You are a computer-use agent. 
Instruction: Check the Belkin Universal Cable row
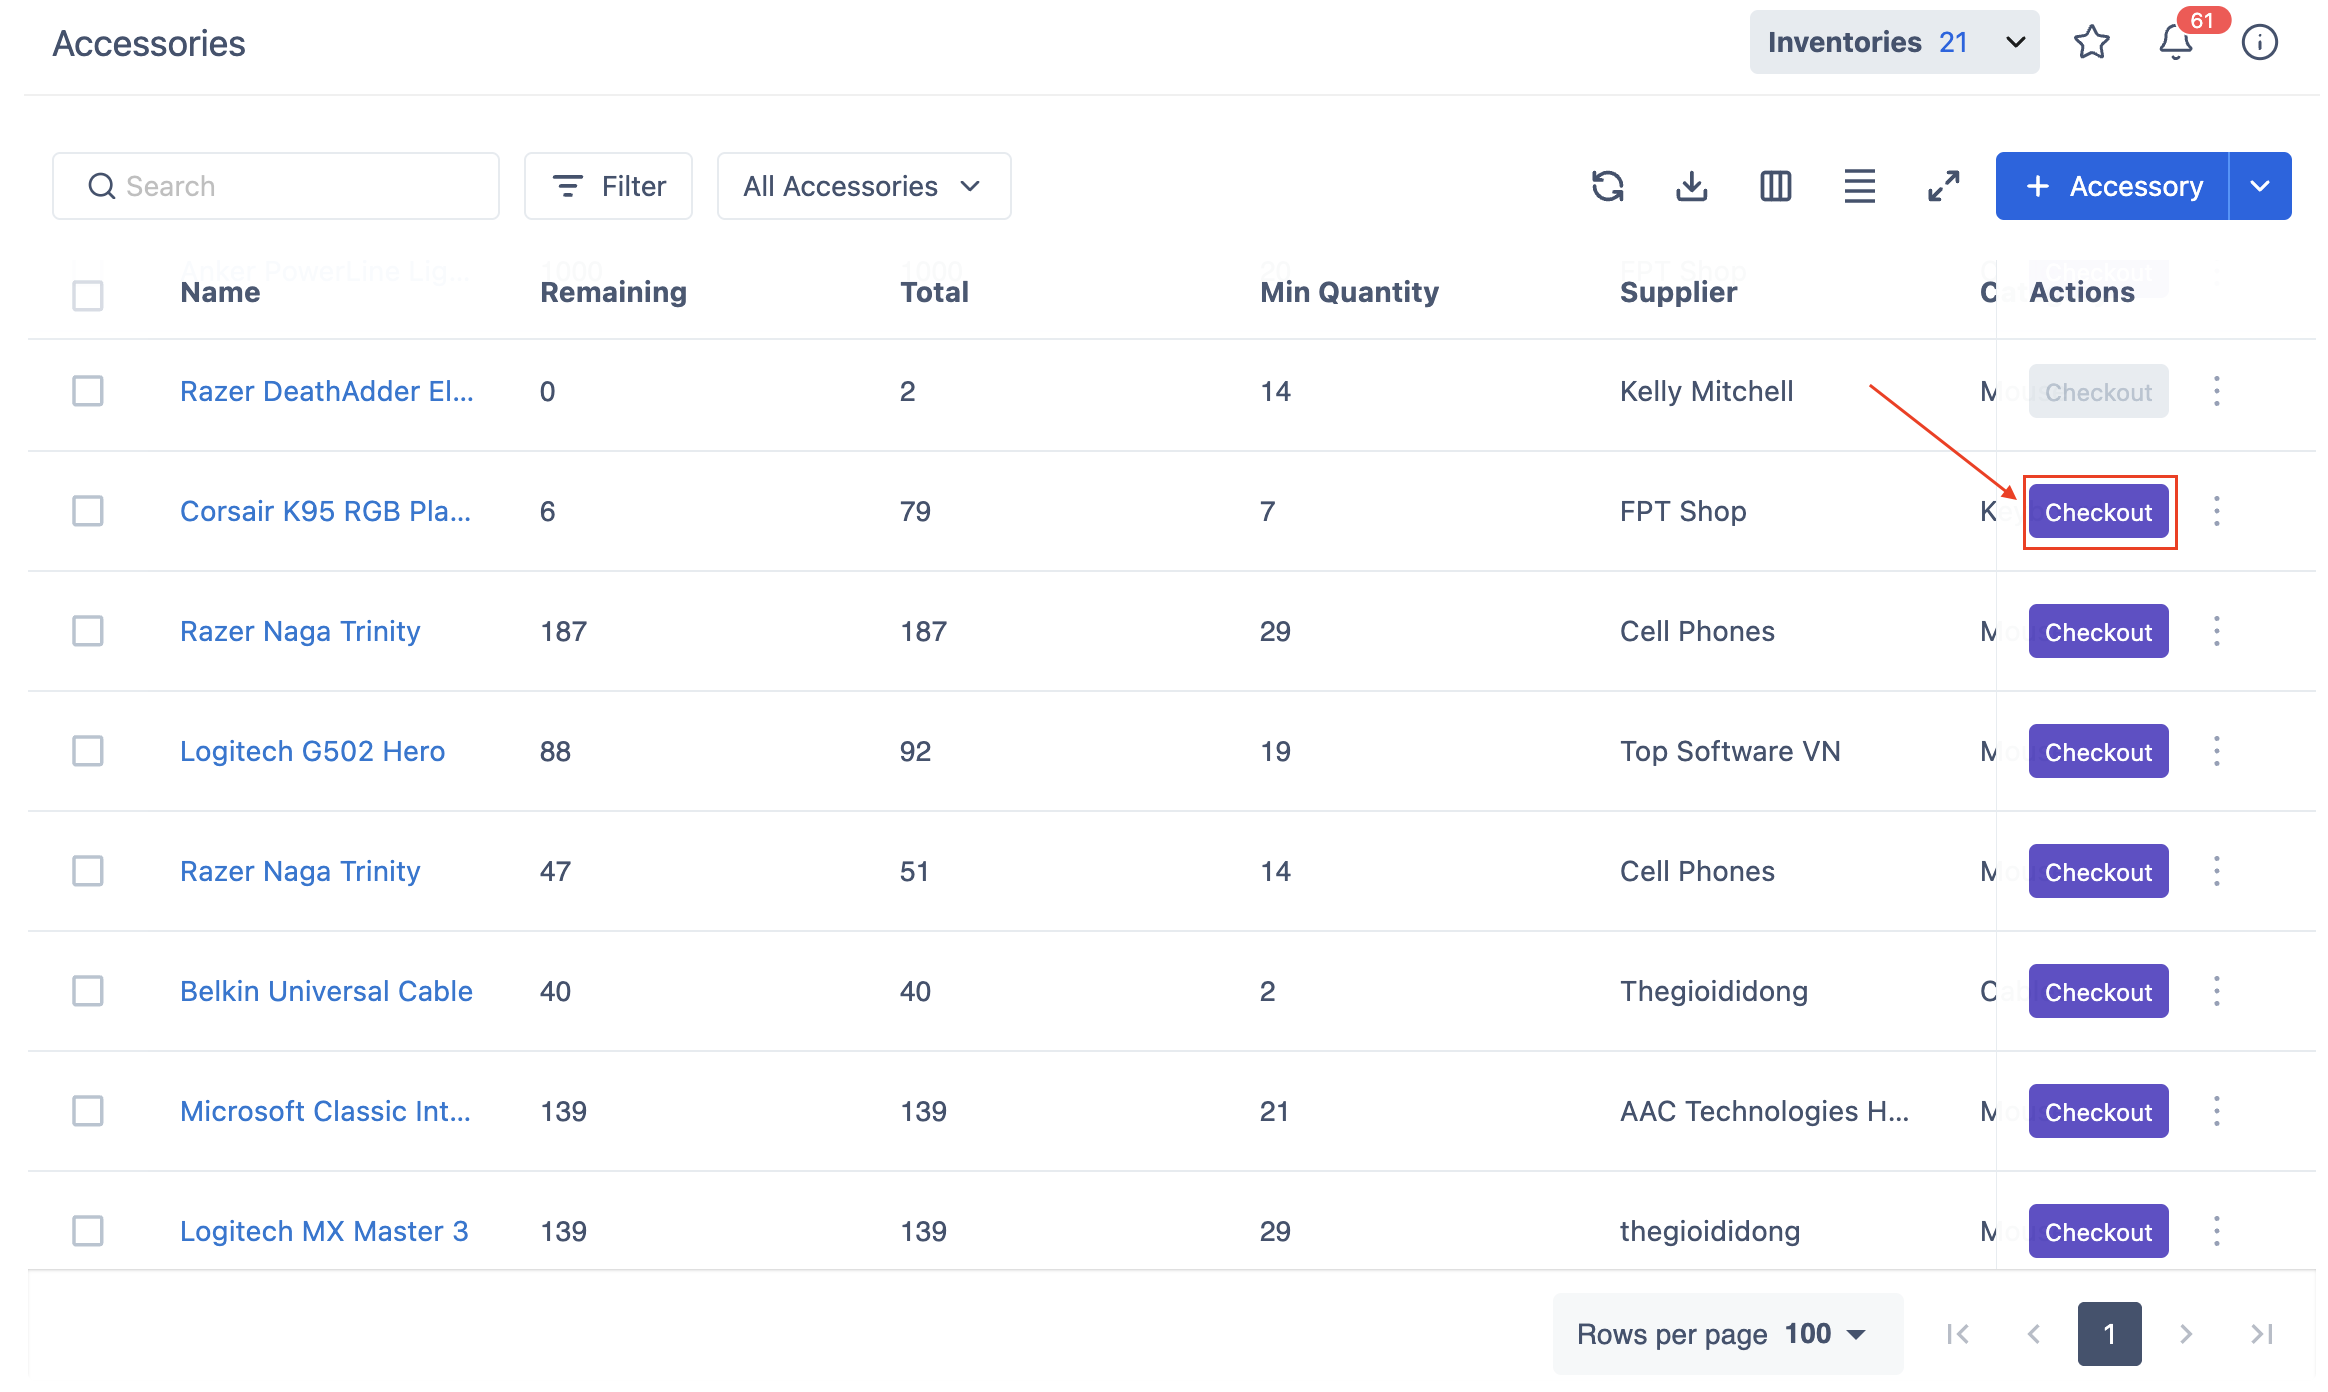[x=88, y=991]
